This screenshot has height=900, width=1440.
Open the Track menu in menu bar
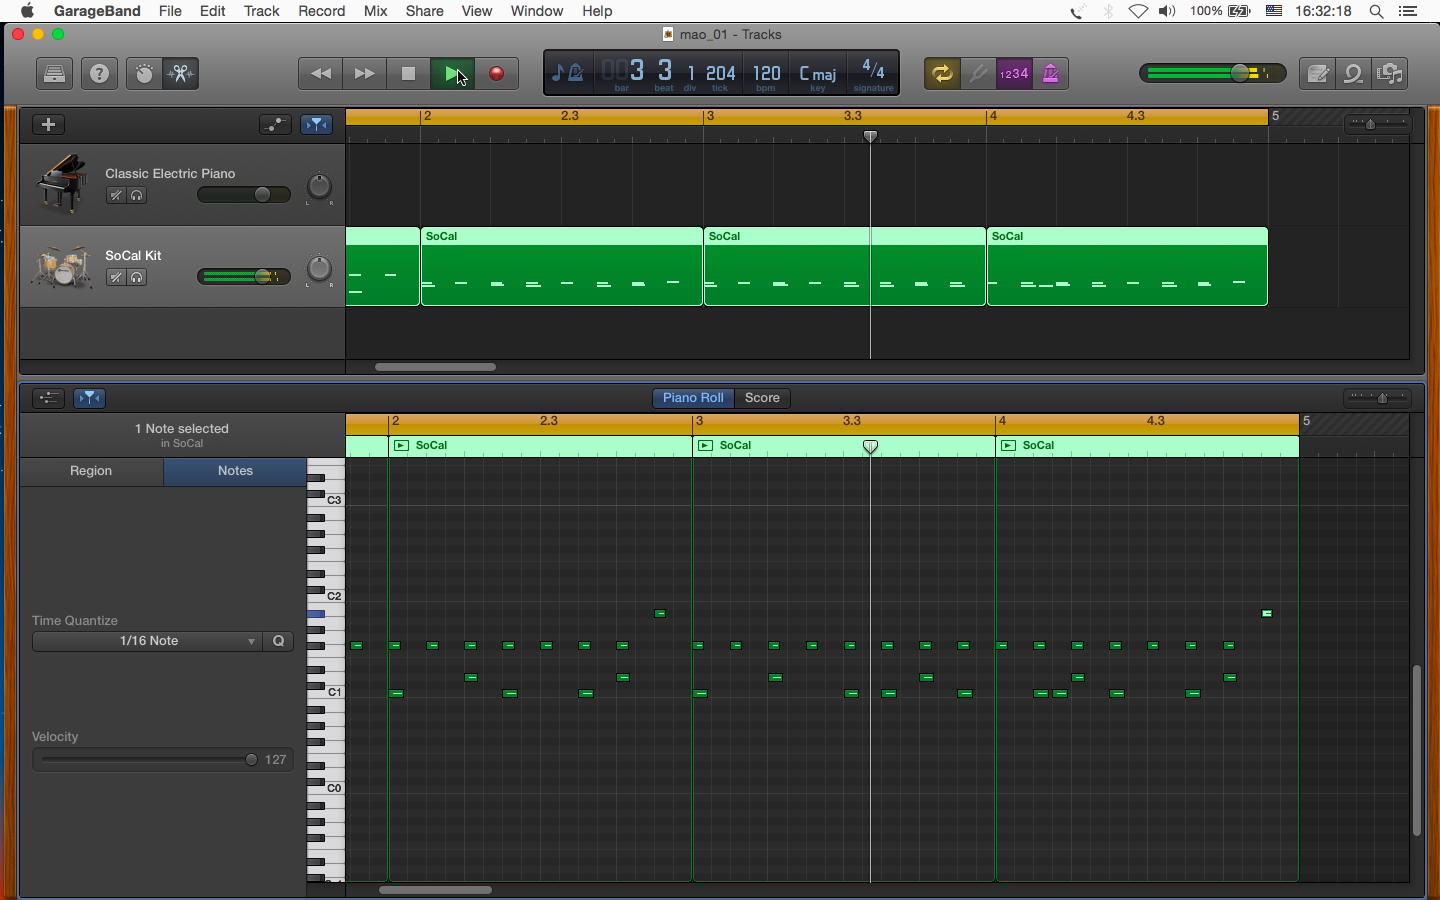tap(261, 11)
